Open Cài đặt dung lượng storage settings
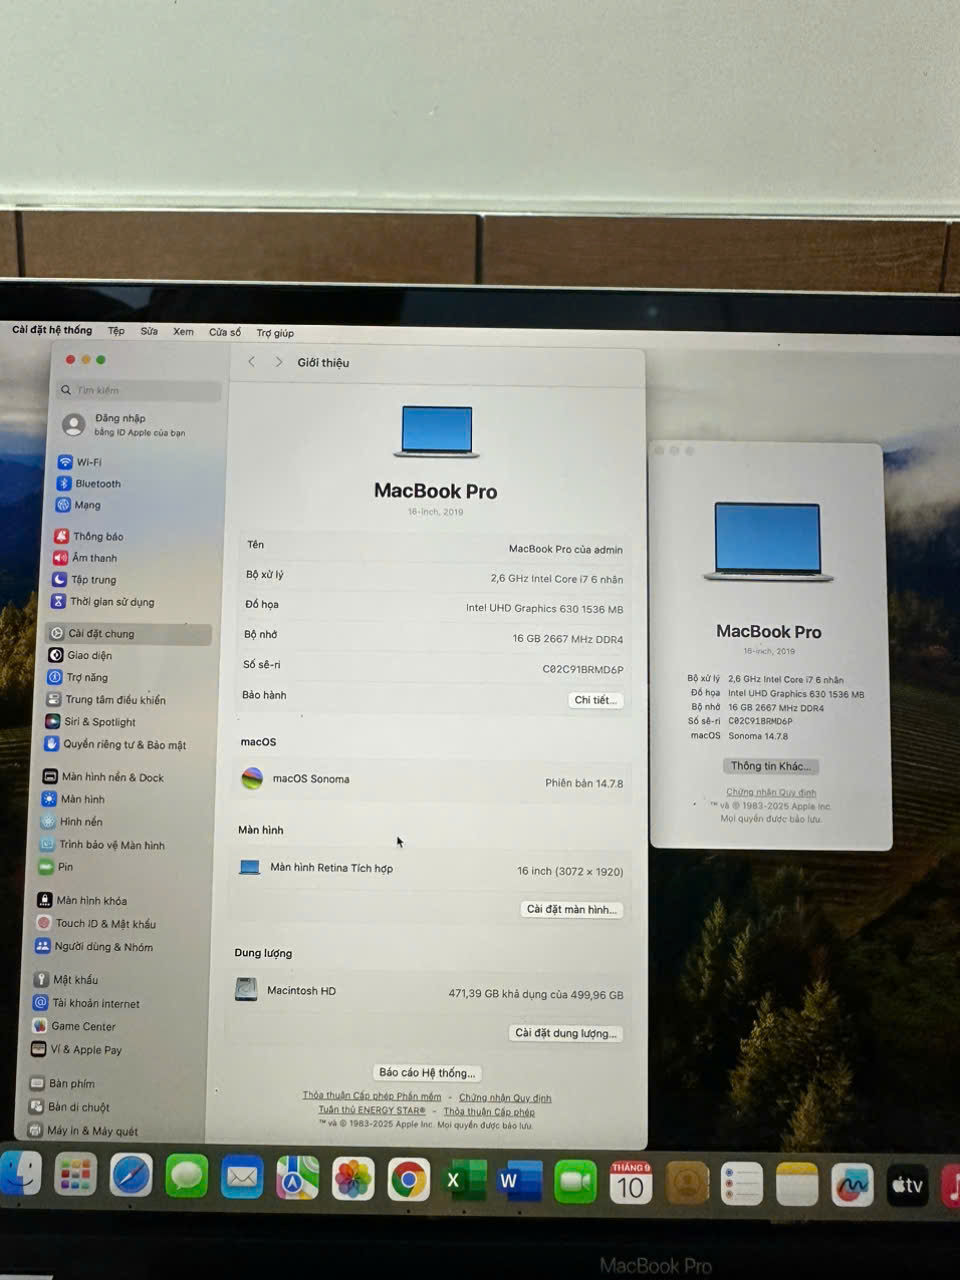The image size is (960, 1280). point(565,1033)
